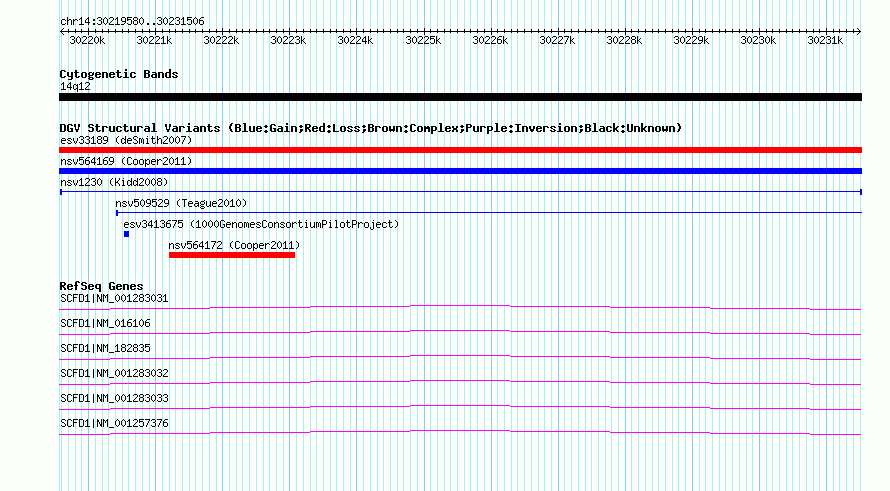Click the 30221k ruler tick label
Viewport: 890px width, 491px height.
154,40
